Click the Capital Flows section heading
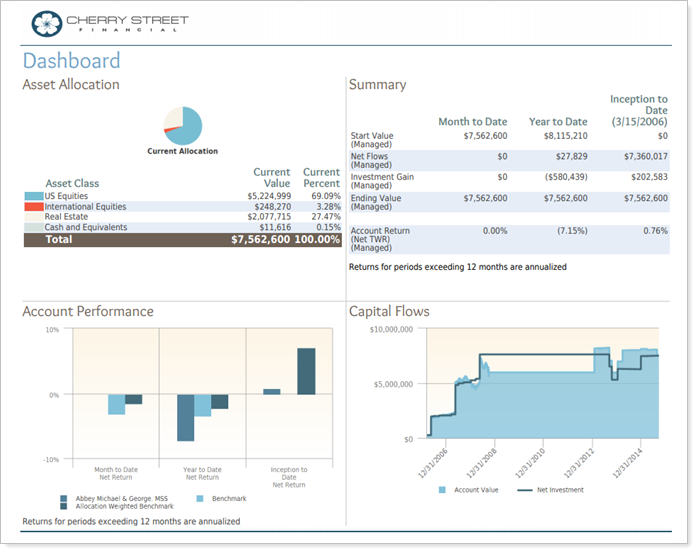697x553 pixels. [389, 312]
